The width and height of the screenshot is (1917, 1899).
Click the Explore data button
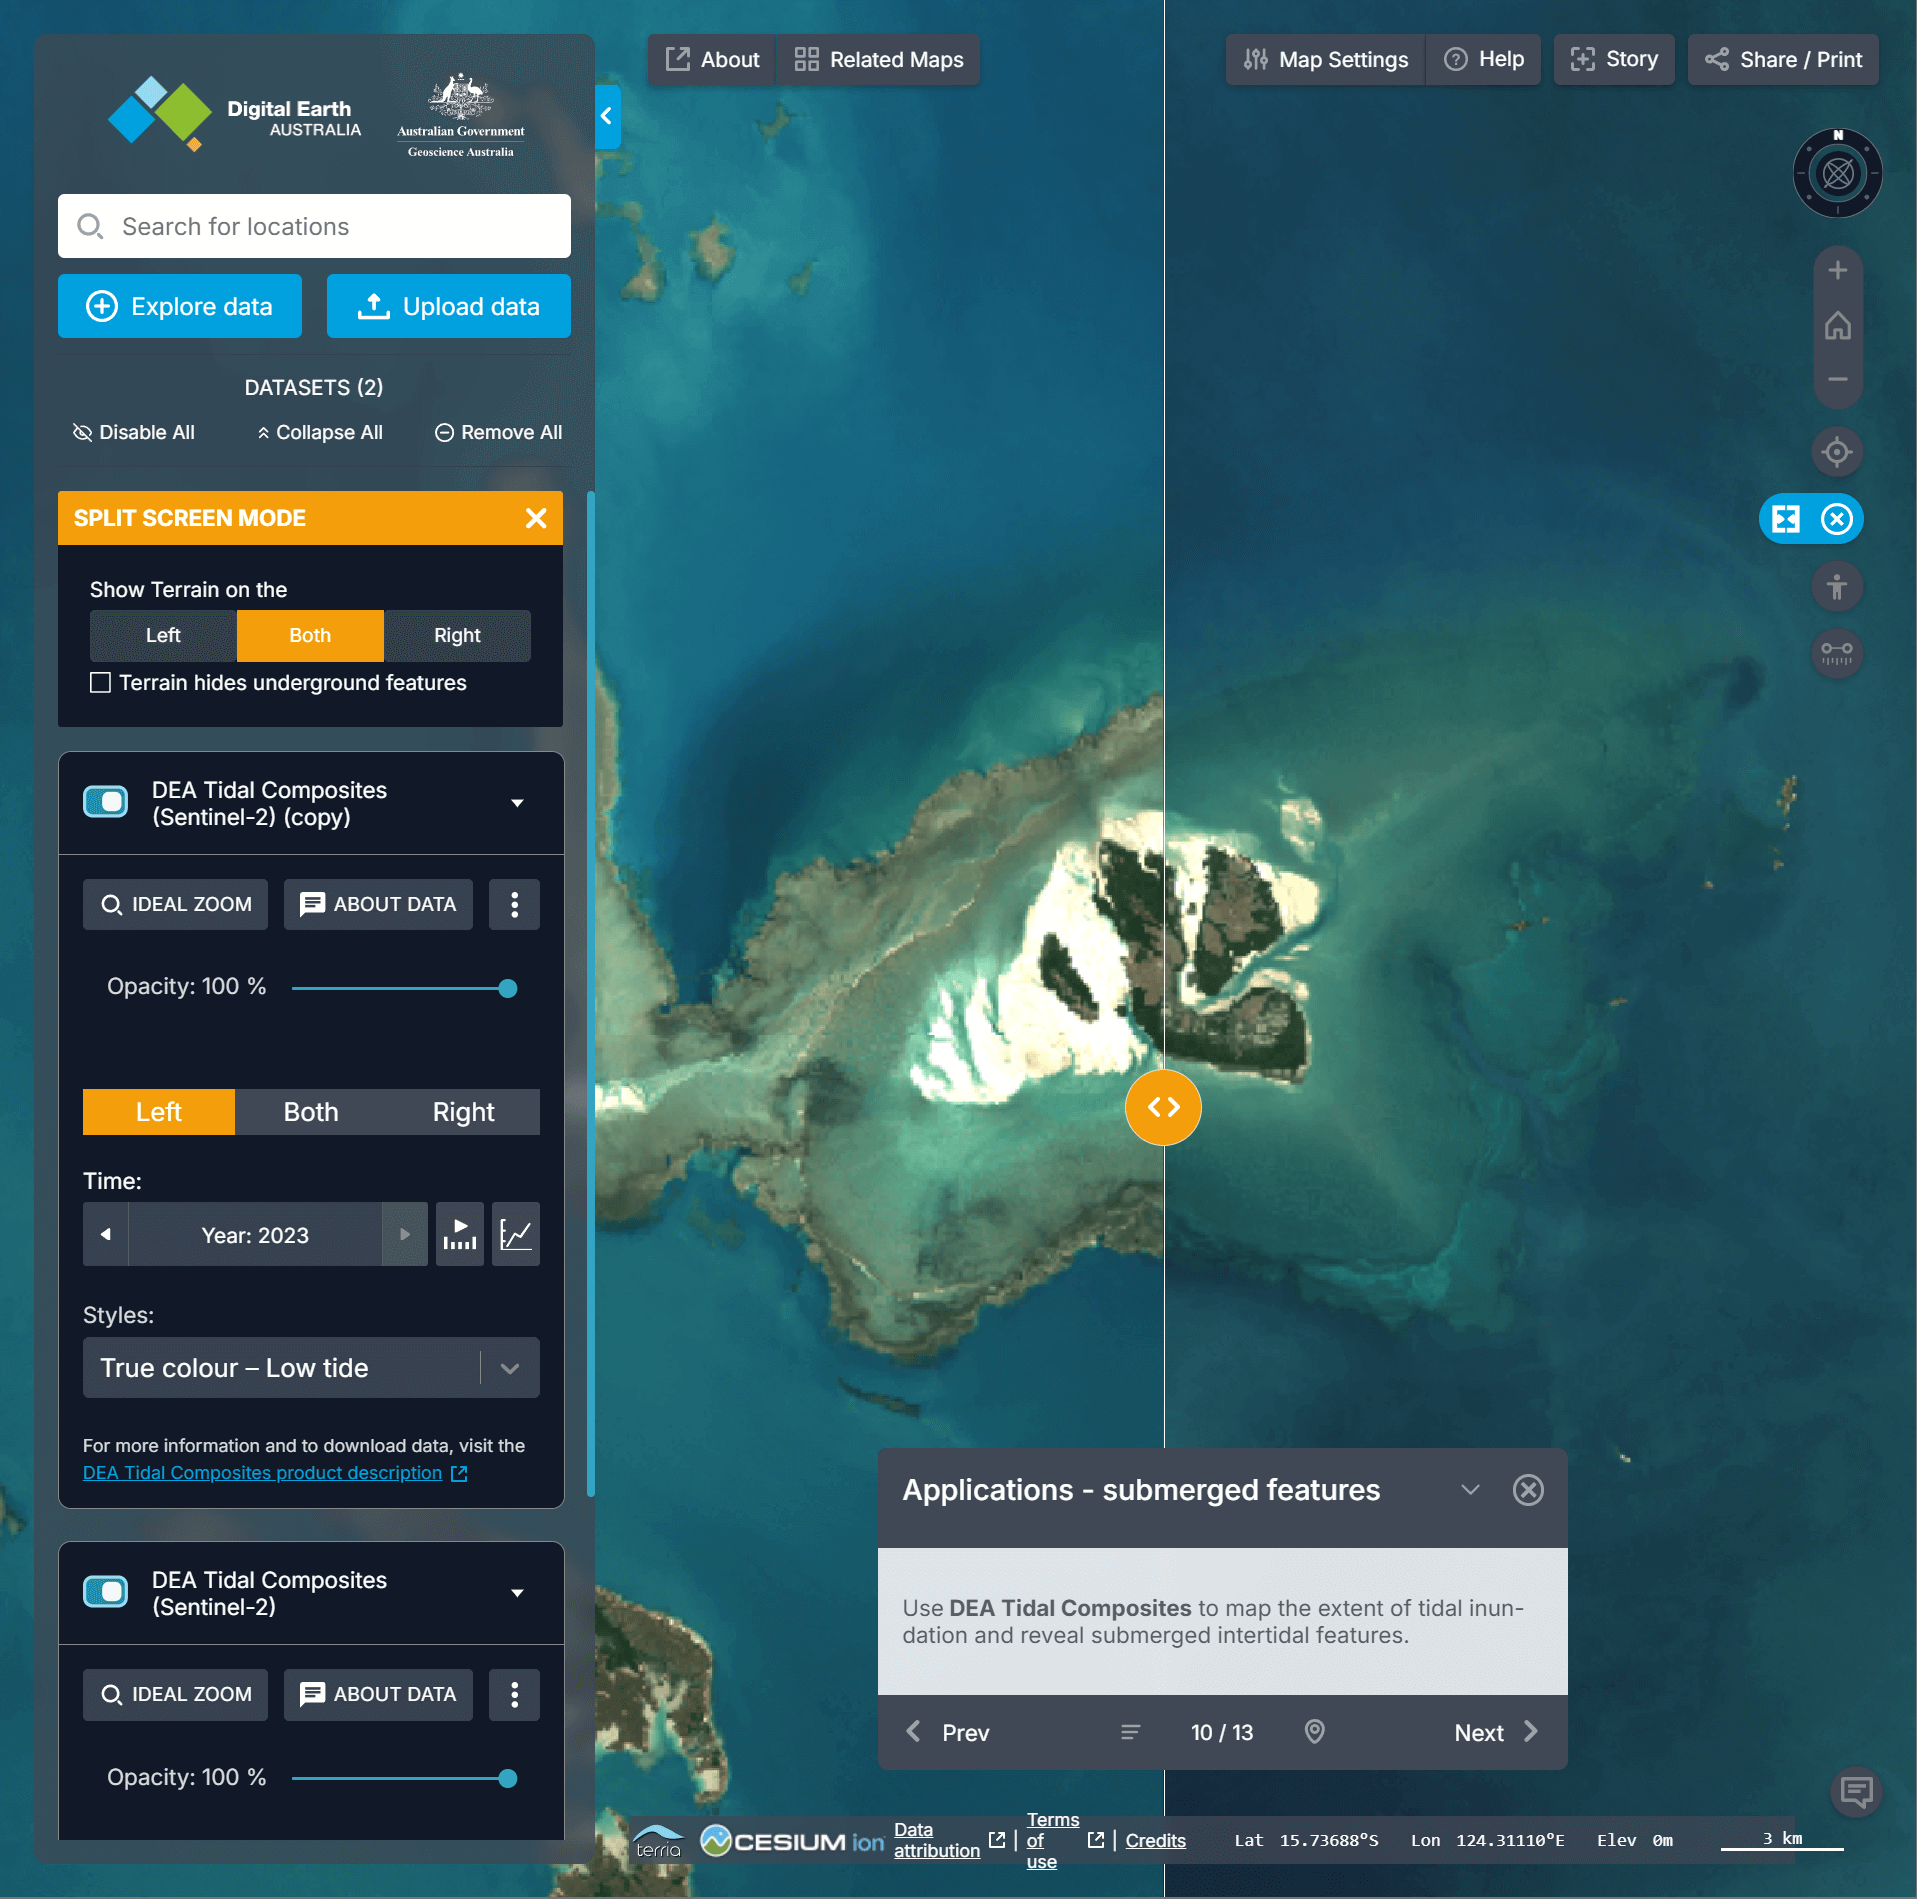180,306
